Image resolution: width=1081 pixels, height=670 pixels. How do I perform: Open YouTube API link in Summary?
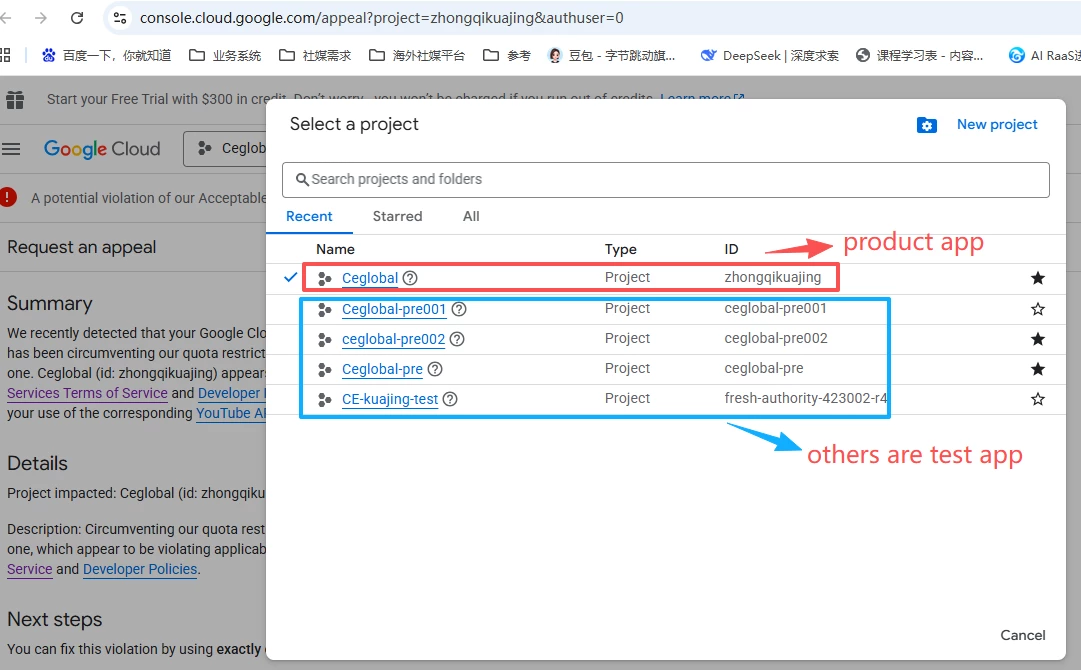click(x=231, y=413)
